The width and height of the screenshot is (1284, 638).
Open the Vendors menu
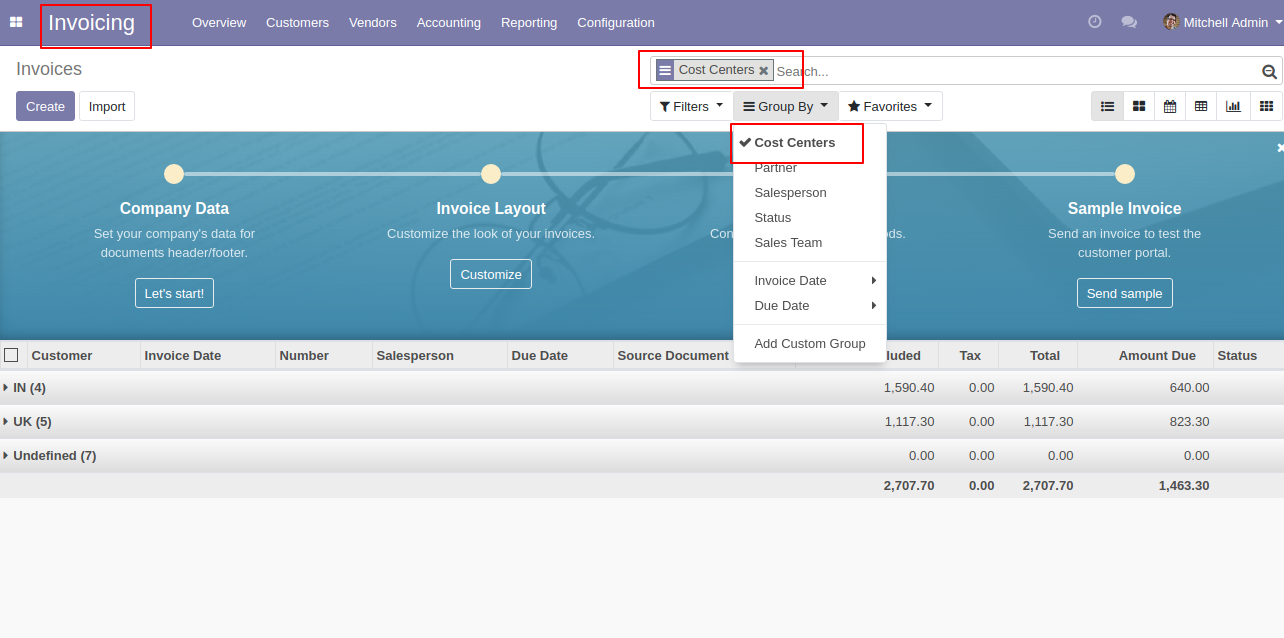(373, 22)
